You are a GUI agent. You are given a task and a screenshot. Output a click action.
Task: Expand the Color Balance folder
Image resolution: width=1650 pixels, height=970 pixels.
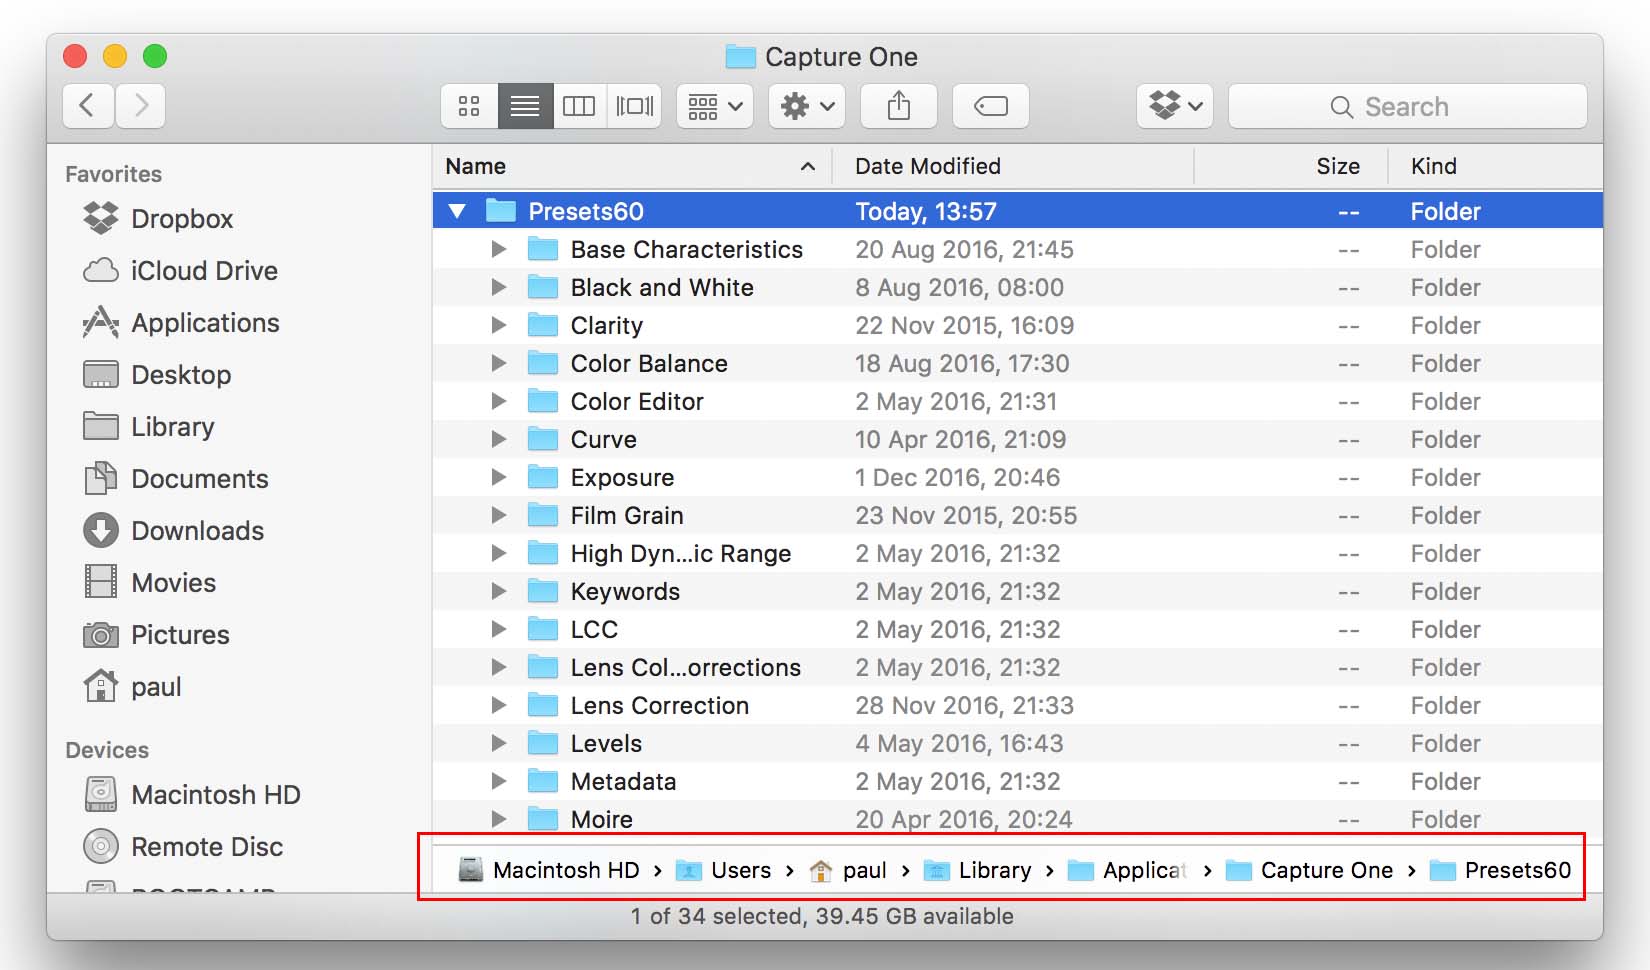(498, 363)
